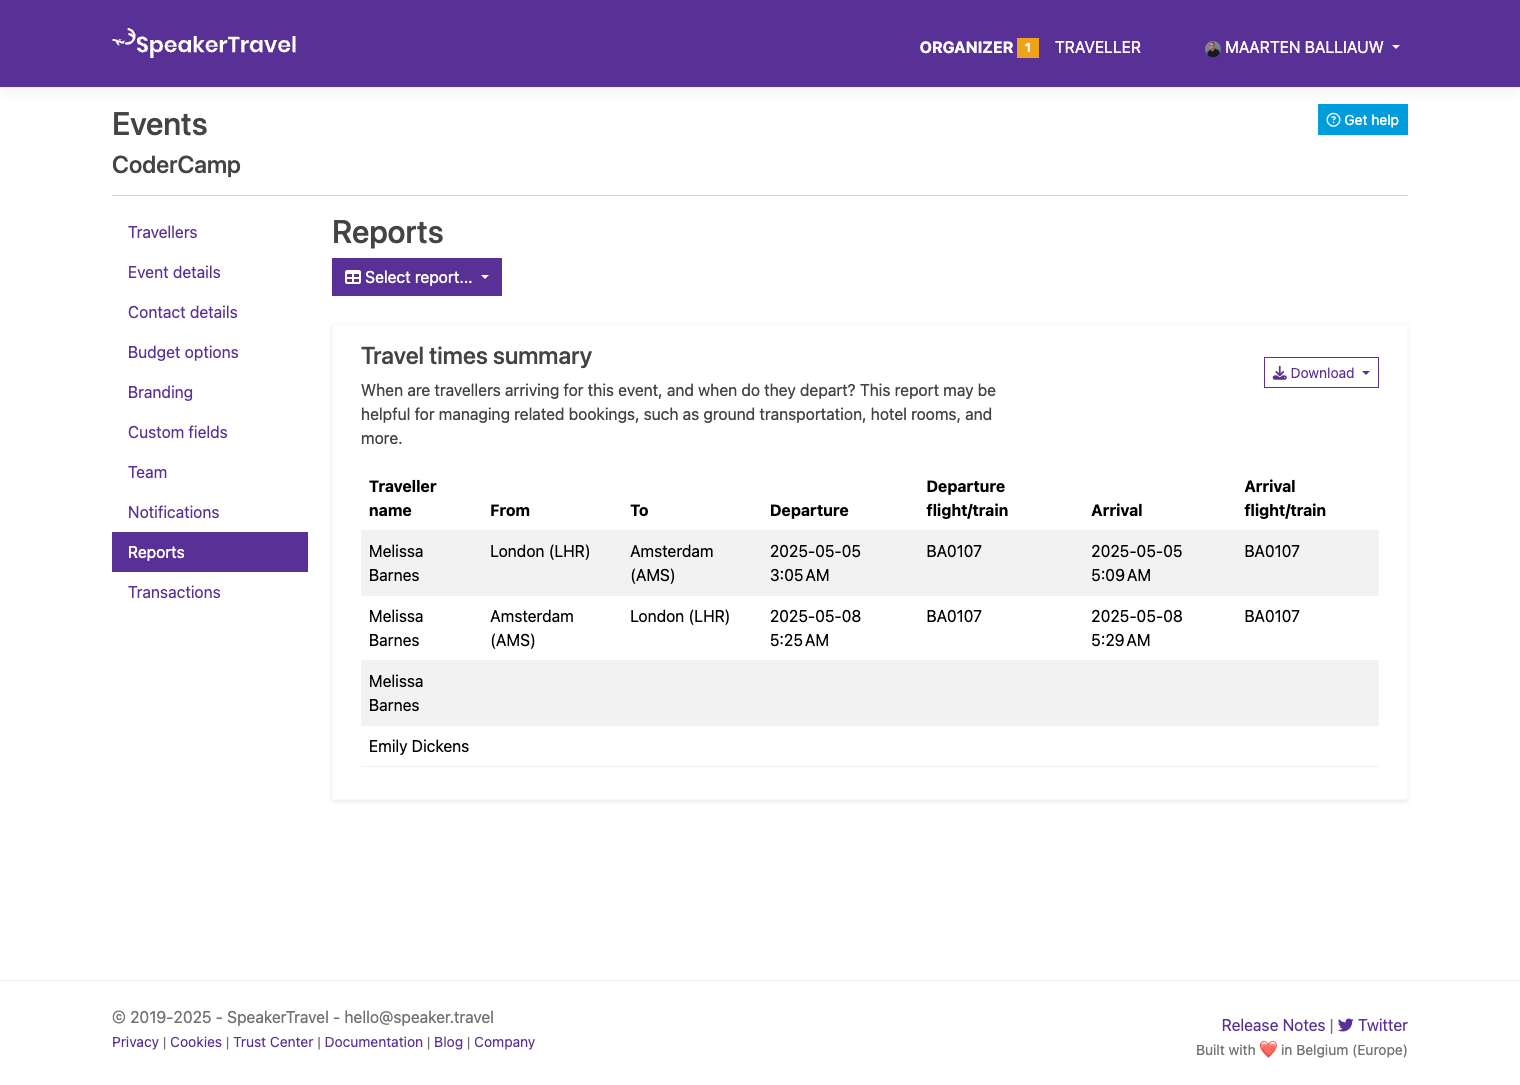Click the user avatar next to Maarten Balliauw

click(x=1212, y=48)
